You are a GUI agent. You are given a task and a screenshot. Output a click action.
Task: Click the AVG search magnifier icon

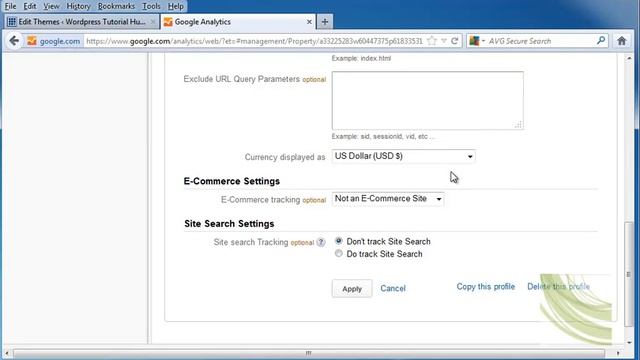tap(601, 40)
